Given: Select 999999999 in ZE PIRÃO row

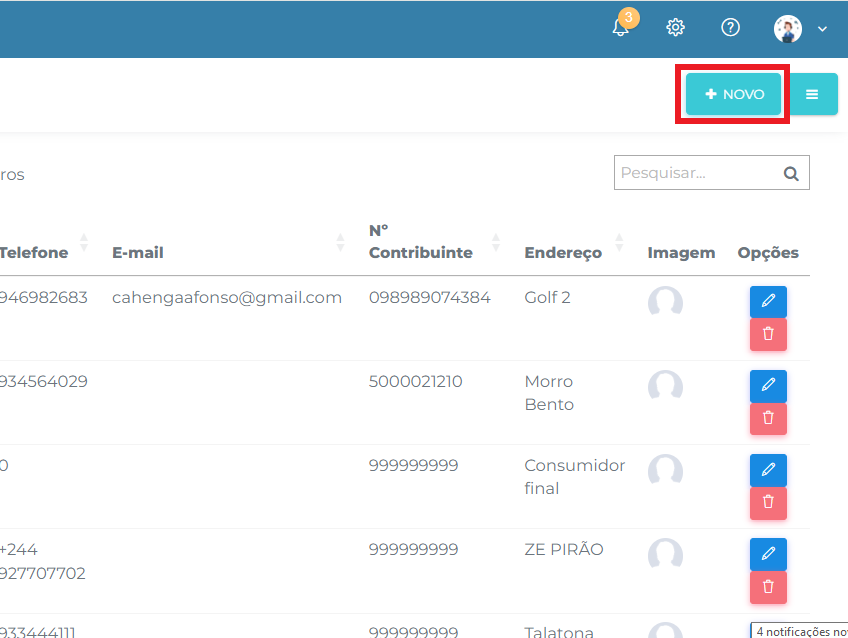Looking at the screenshot, I should pos(413,549).
